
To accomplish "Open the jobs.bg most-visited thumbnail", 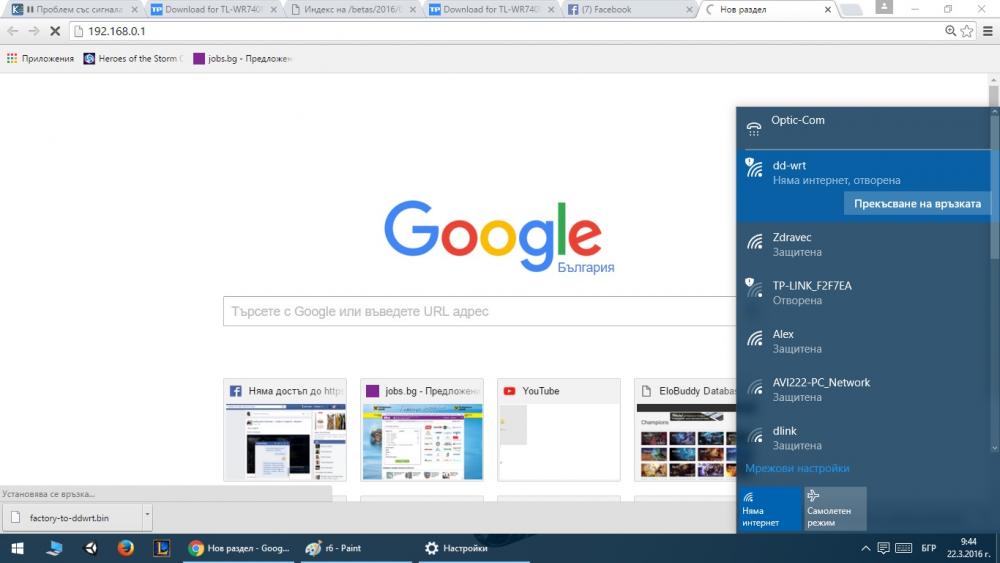I will pyautogui.click(x=422, y=430).
